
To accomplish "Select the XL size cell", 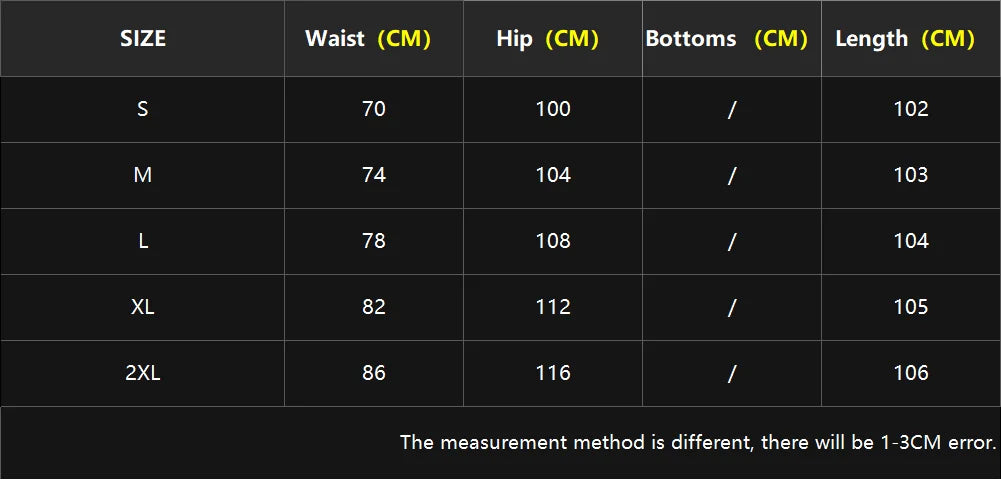I will pos(143,307).
